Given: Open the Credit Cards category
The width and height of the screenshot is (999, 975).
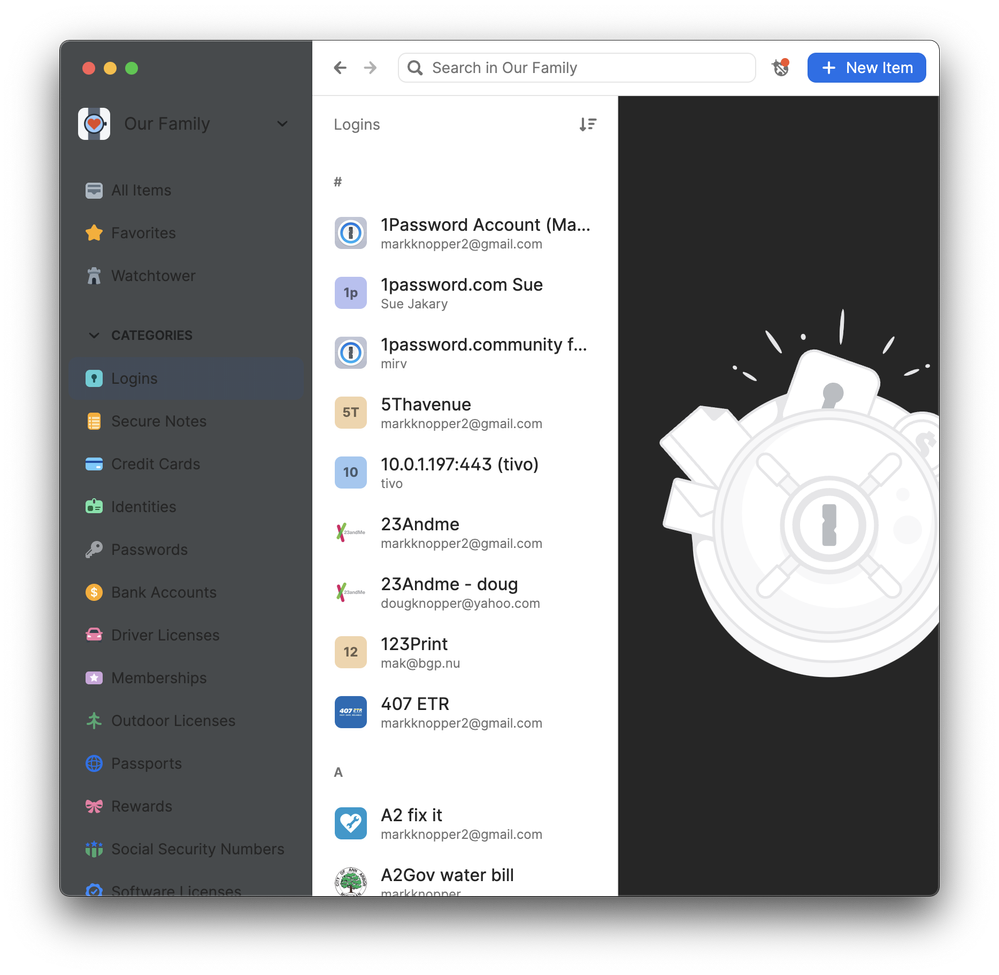Looking at the screenshot, I should pyautogui.click(x=155, y=464).
